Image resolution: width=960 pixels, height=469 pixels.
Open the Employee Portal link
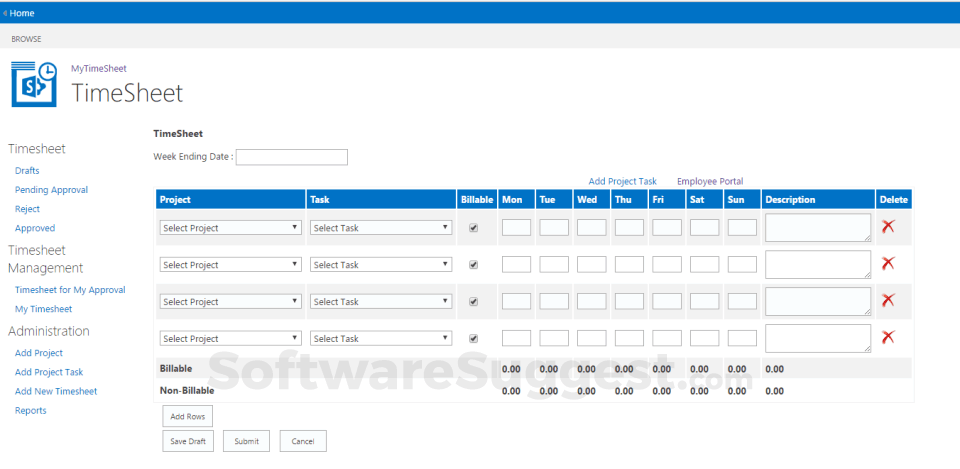[x=710, y=181]
